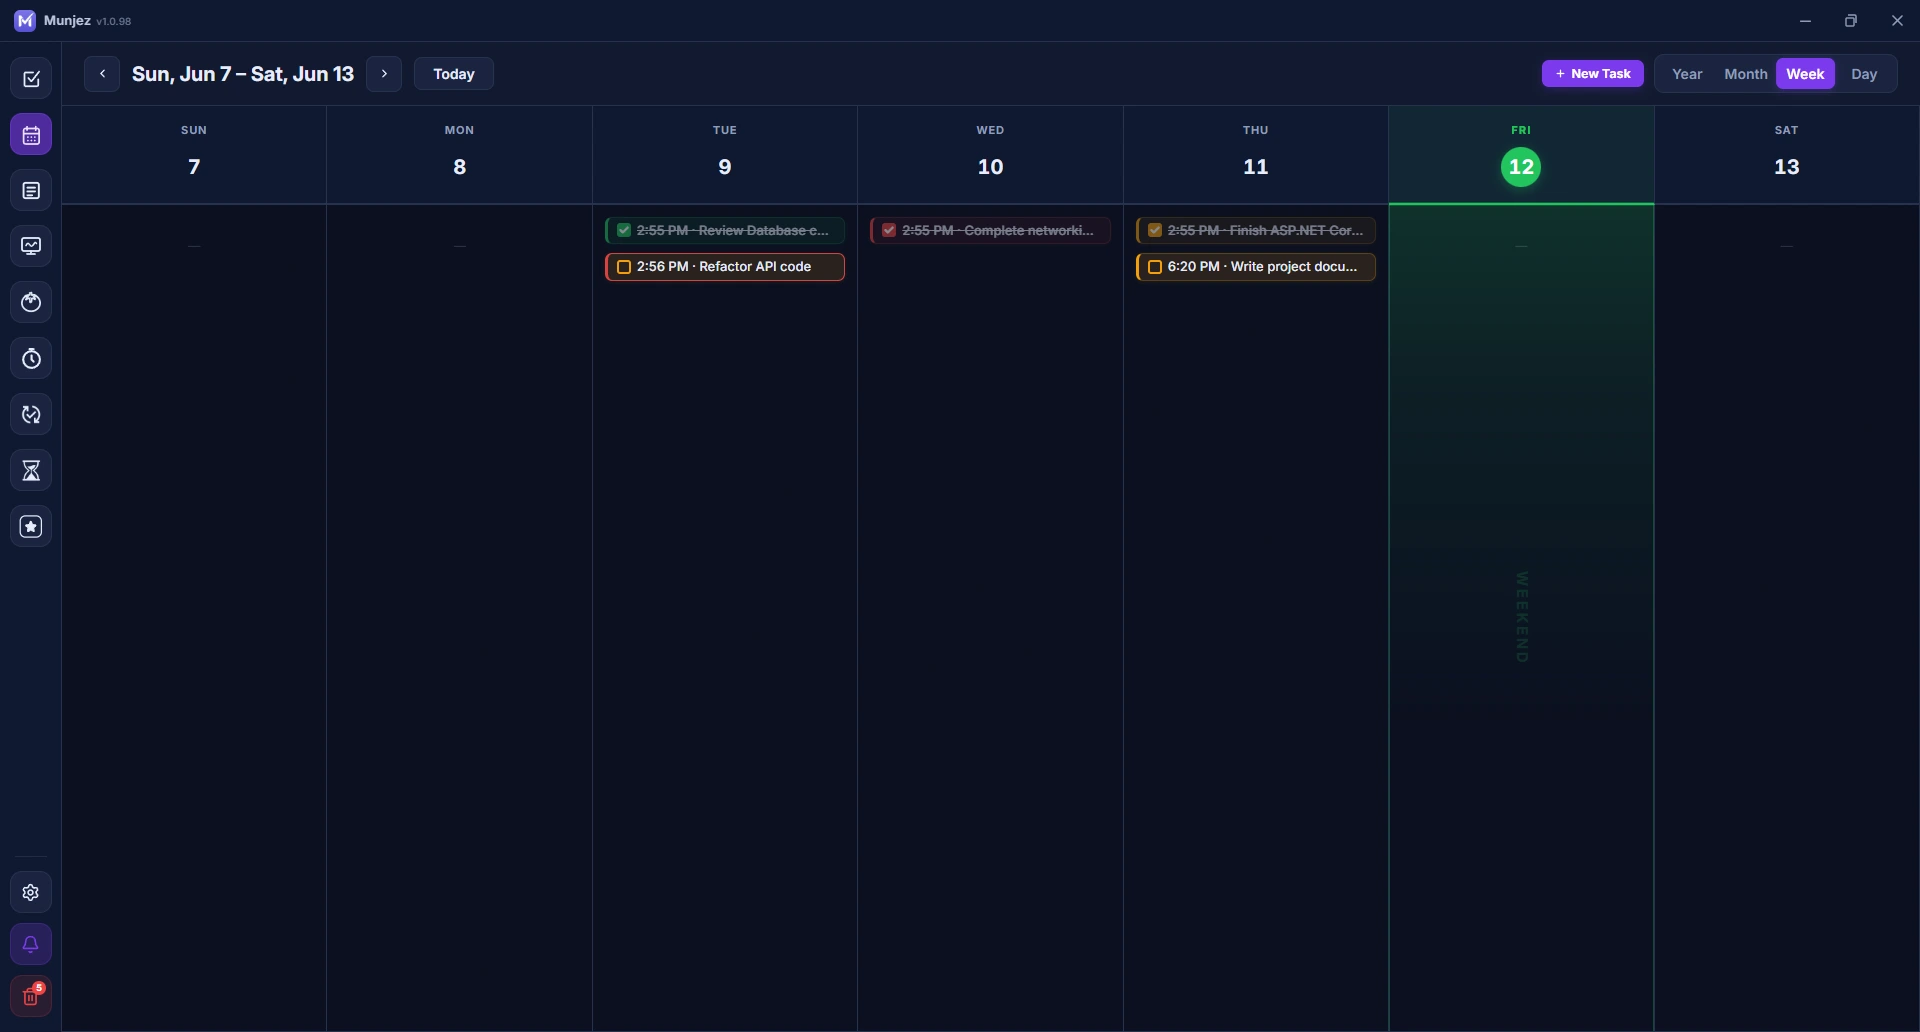Open the Complete networking task card
1920x1032 pixels.
coord(990,231)
